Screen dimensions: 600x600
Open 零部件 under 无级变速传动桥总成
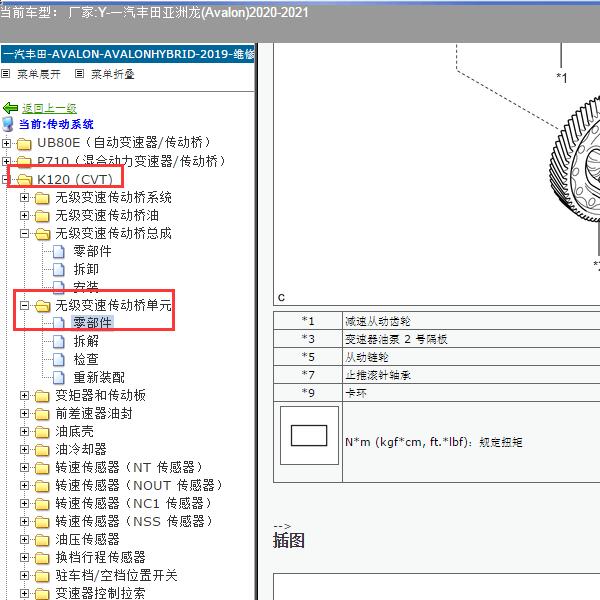[x=92, y=251]
